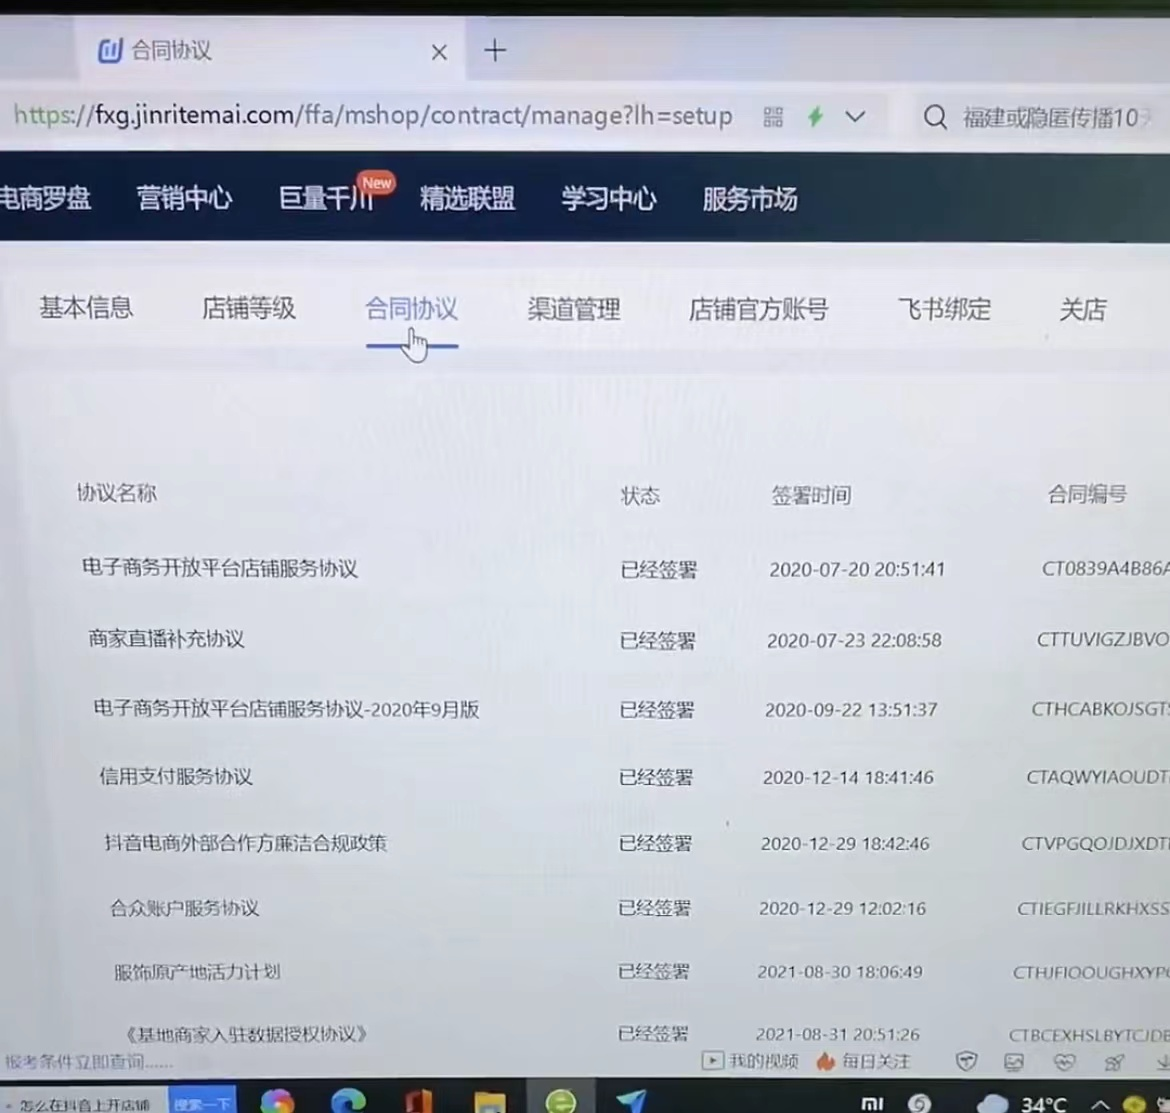Viewport: 1170px width, 1113px height.
Task: Open 电子商务开放平台店铺服务协议-2020年9月版 agreement
Action: pos(286,709)
